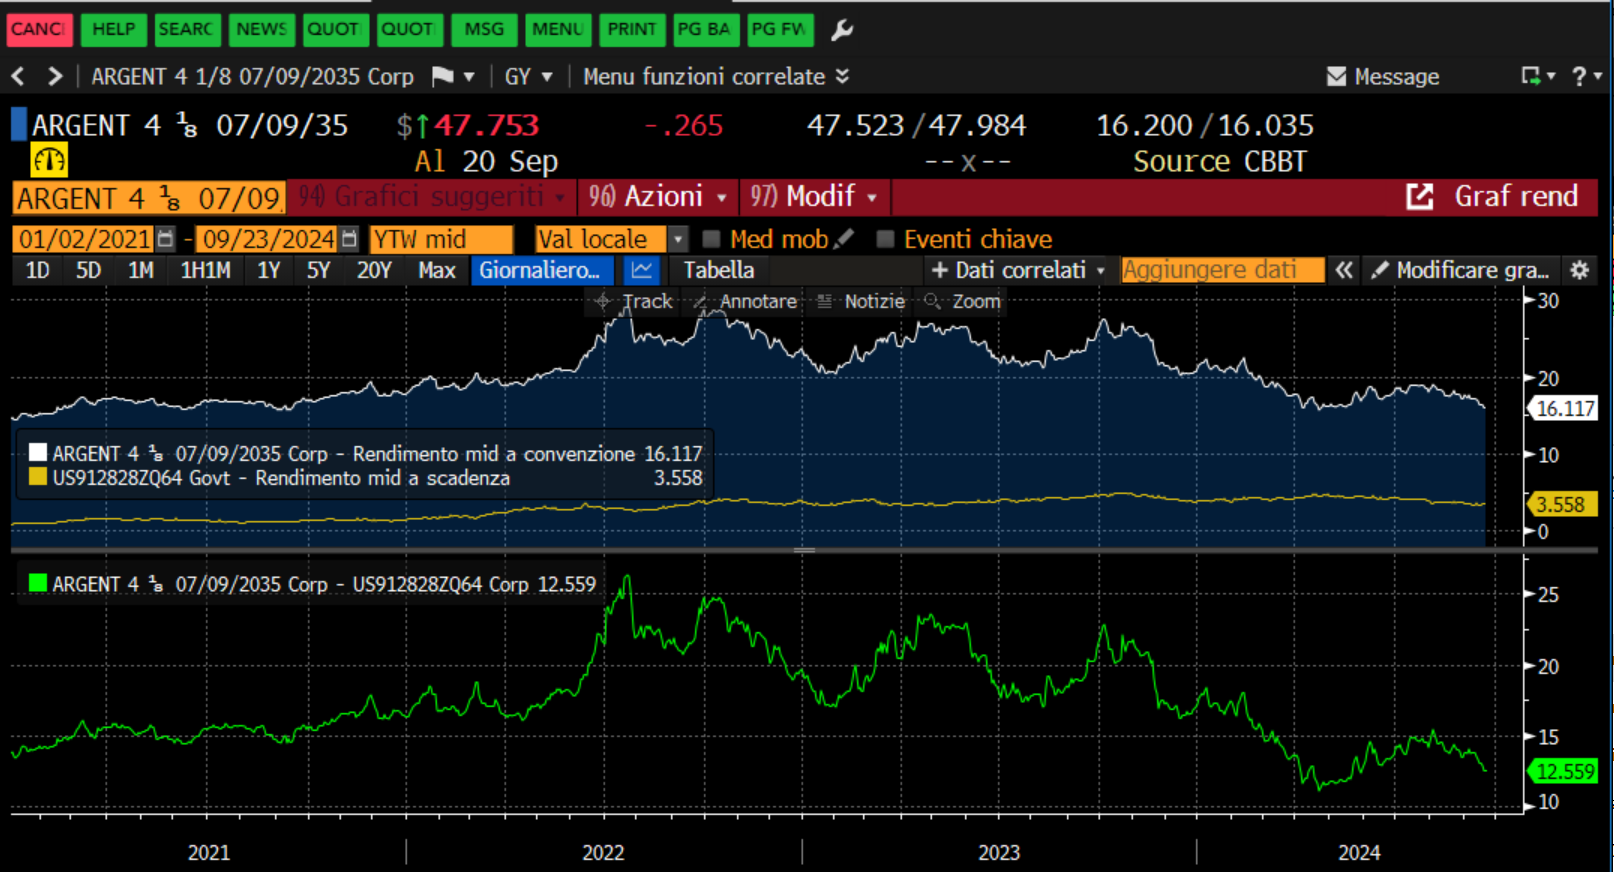This screenshot has width=1614, height=872.
Task: Open the 96) Azioni dropdown
Action: click(x=657, y=197)
